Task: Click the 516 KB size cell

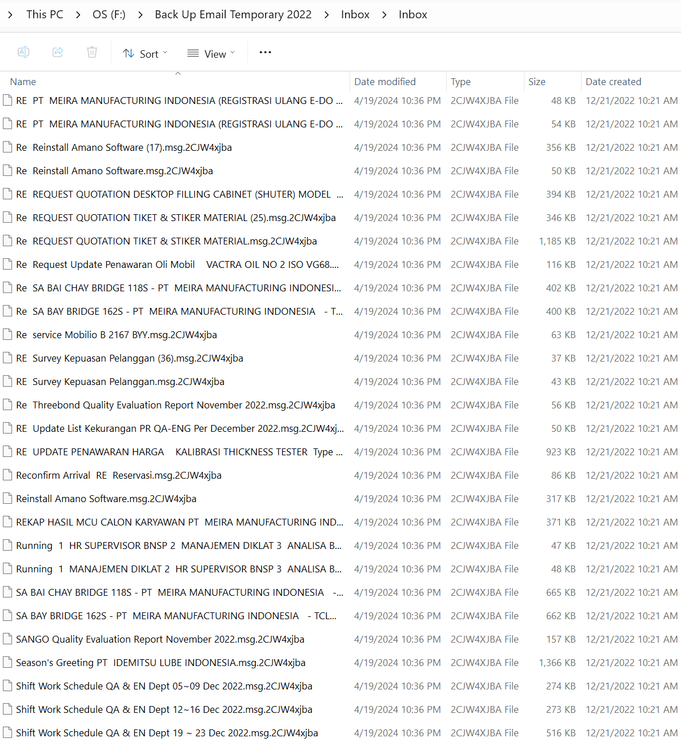Action: coord(561,733)
